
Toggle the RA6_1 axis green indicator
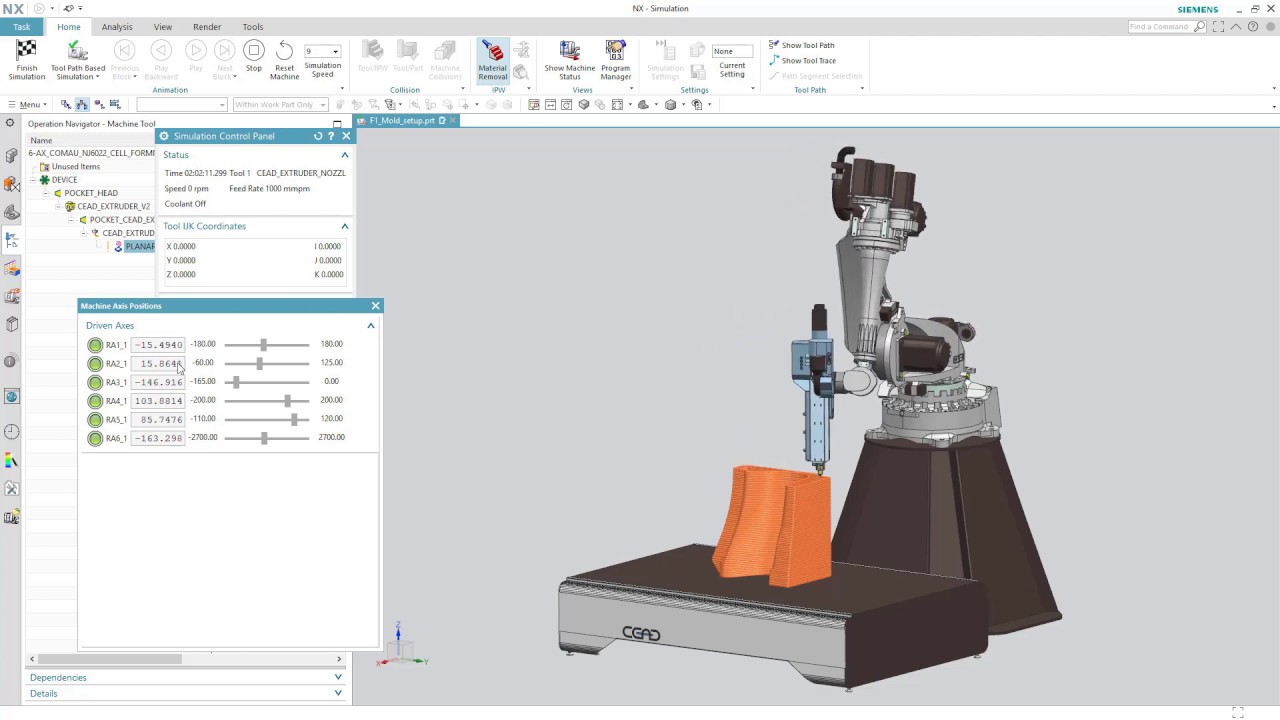click(95, 438)
